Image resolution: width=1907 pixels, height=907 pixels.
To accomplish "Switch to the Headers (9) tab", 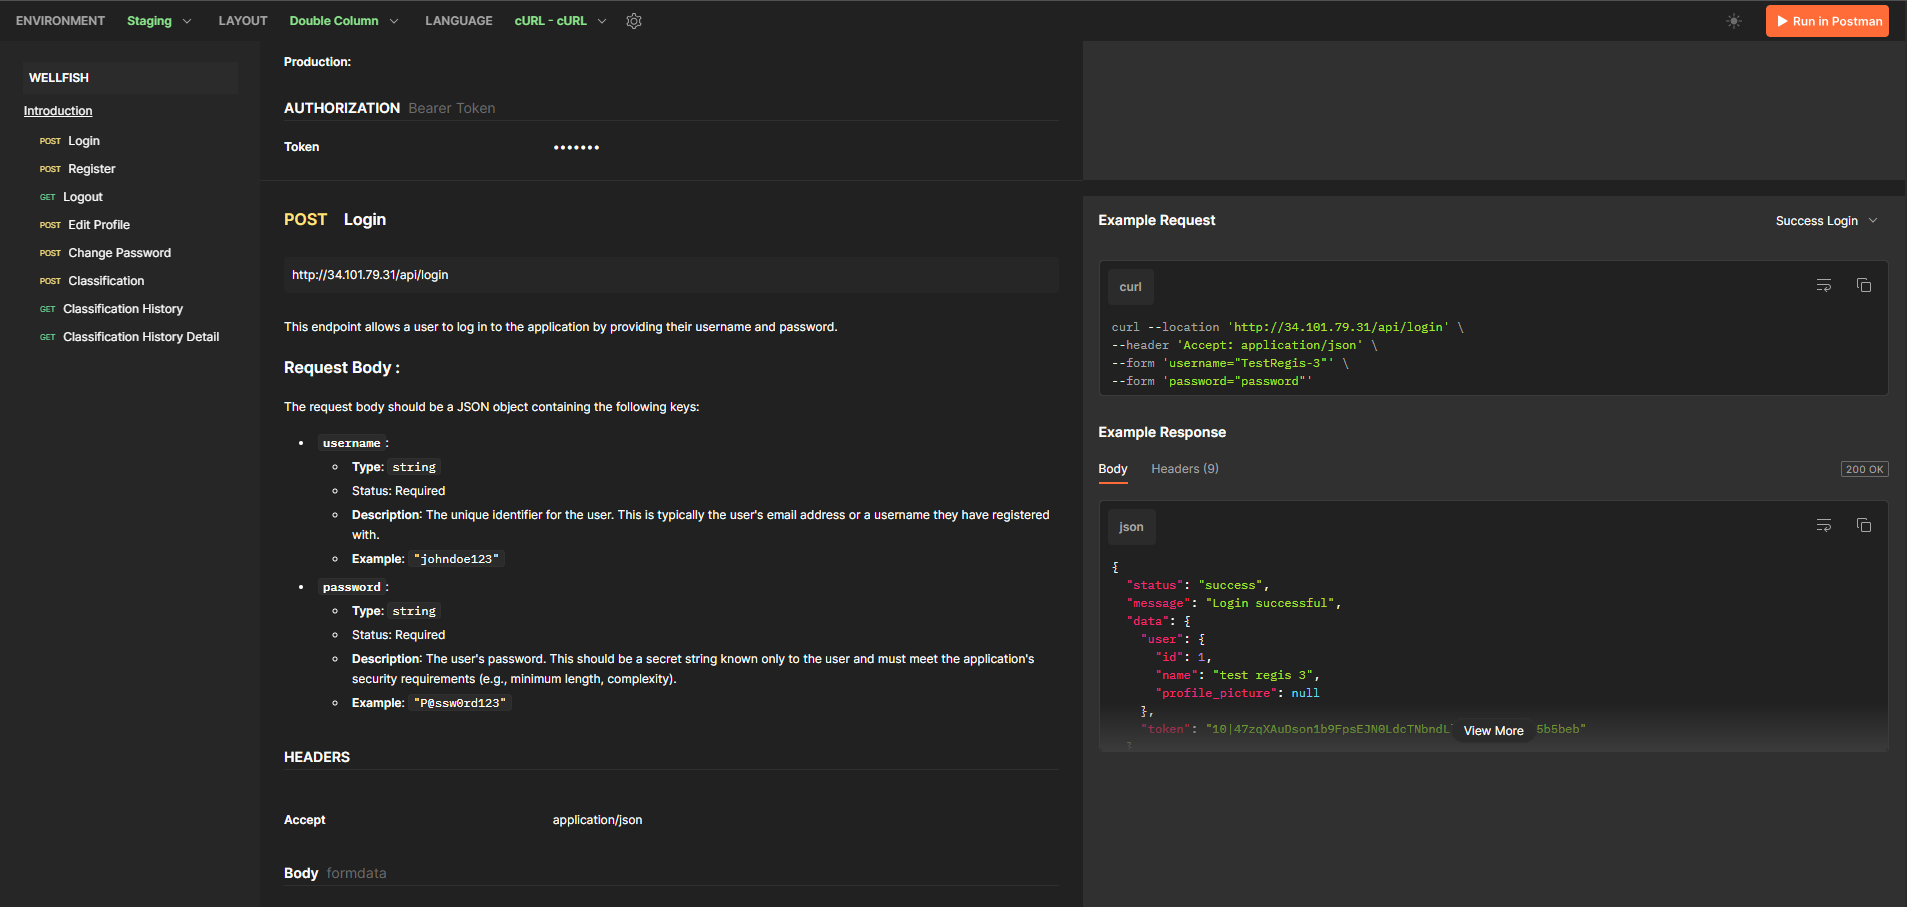I will pos(1184,469).
